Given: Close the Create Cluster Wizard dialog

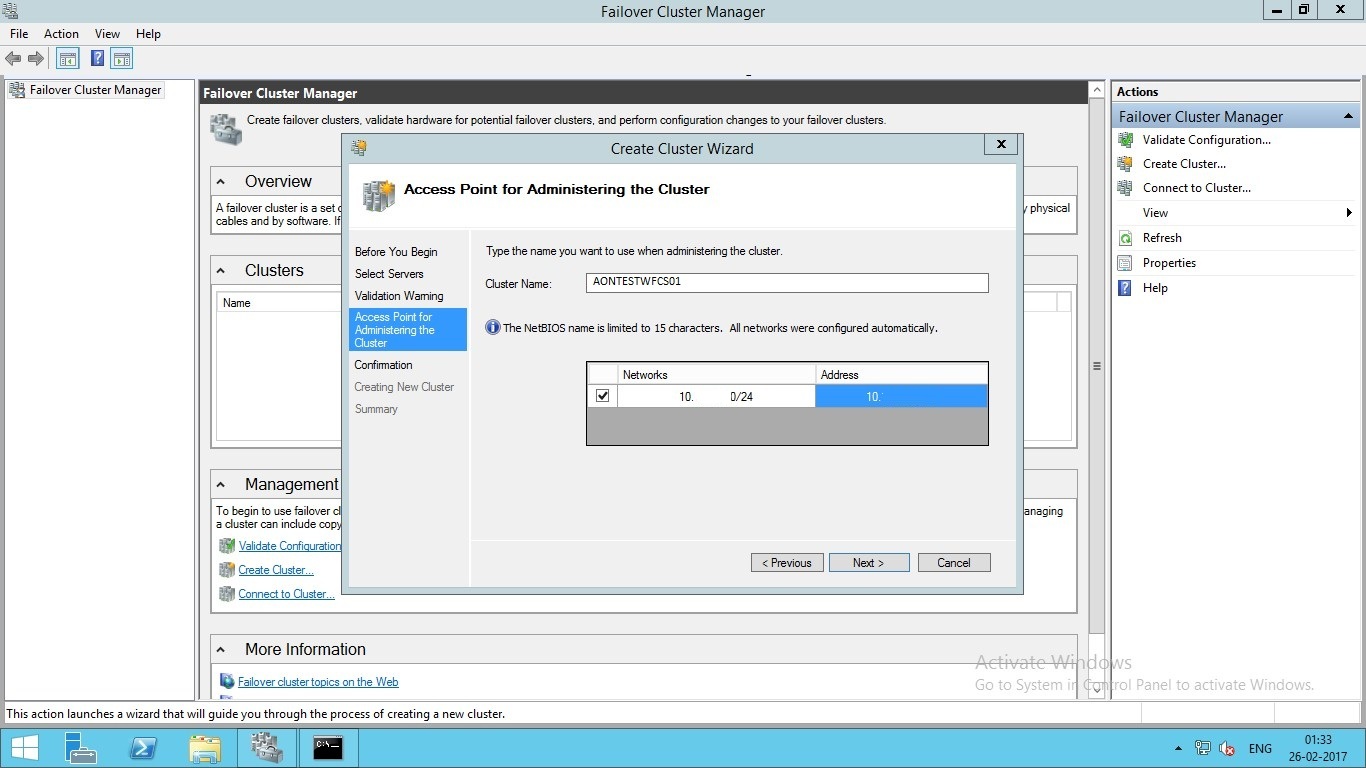Looking at the screenshot, I should 1001,145.
